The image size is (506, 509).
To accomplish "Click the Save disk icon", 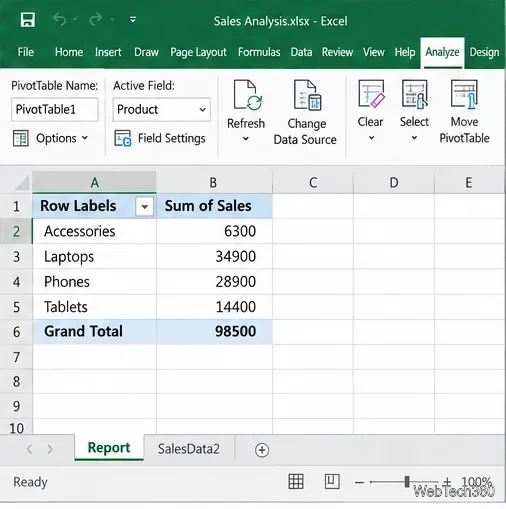I will coord(27,20).
